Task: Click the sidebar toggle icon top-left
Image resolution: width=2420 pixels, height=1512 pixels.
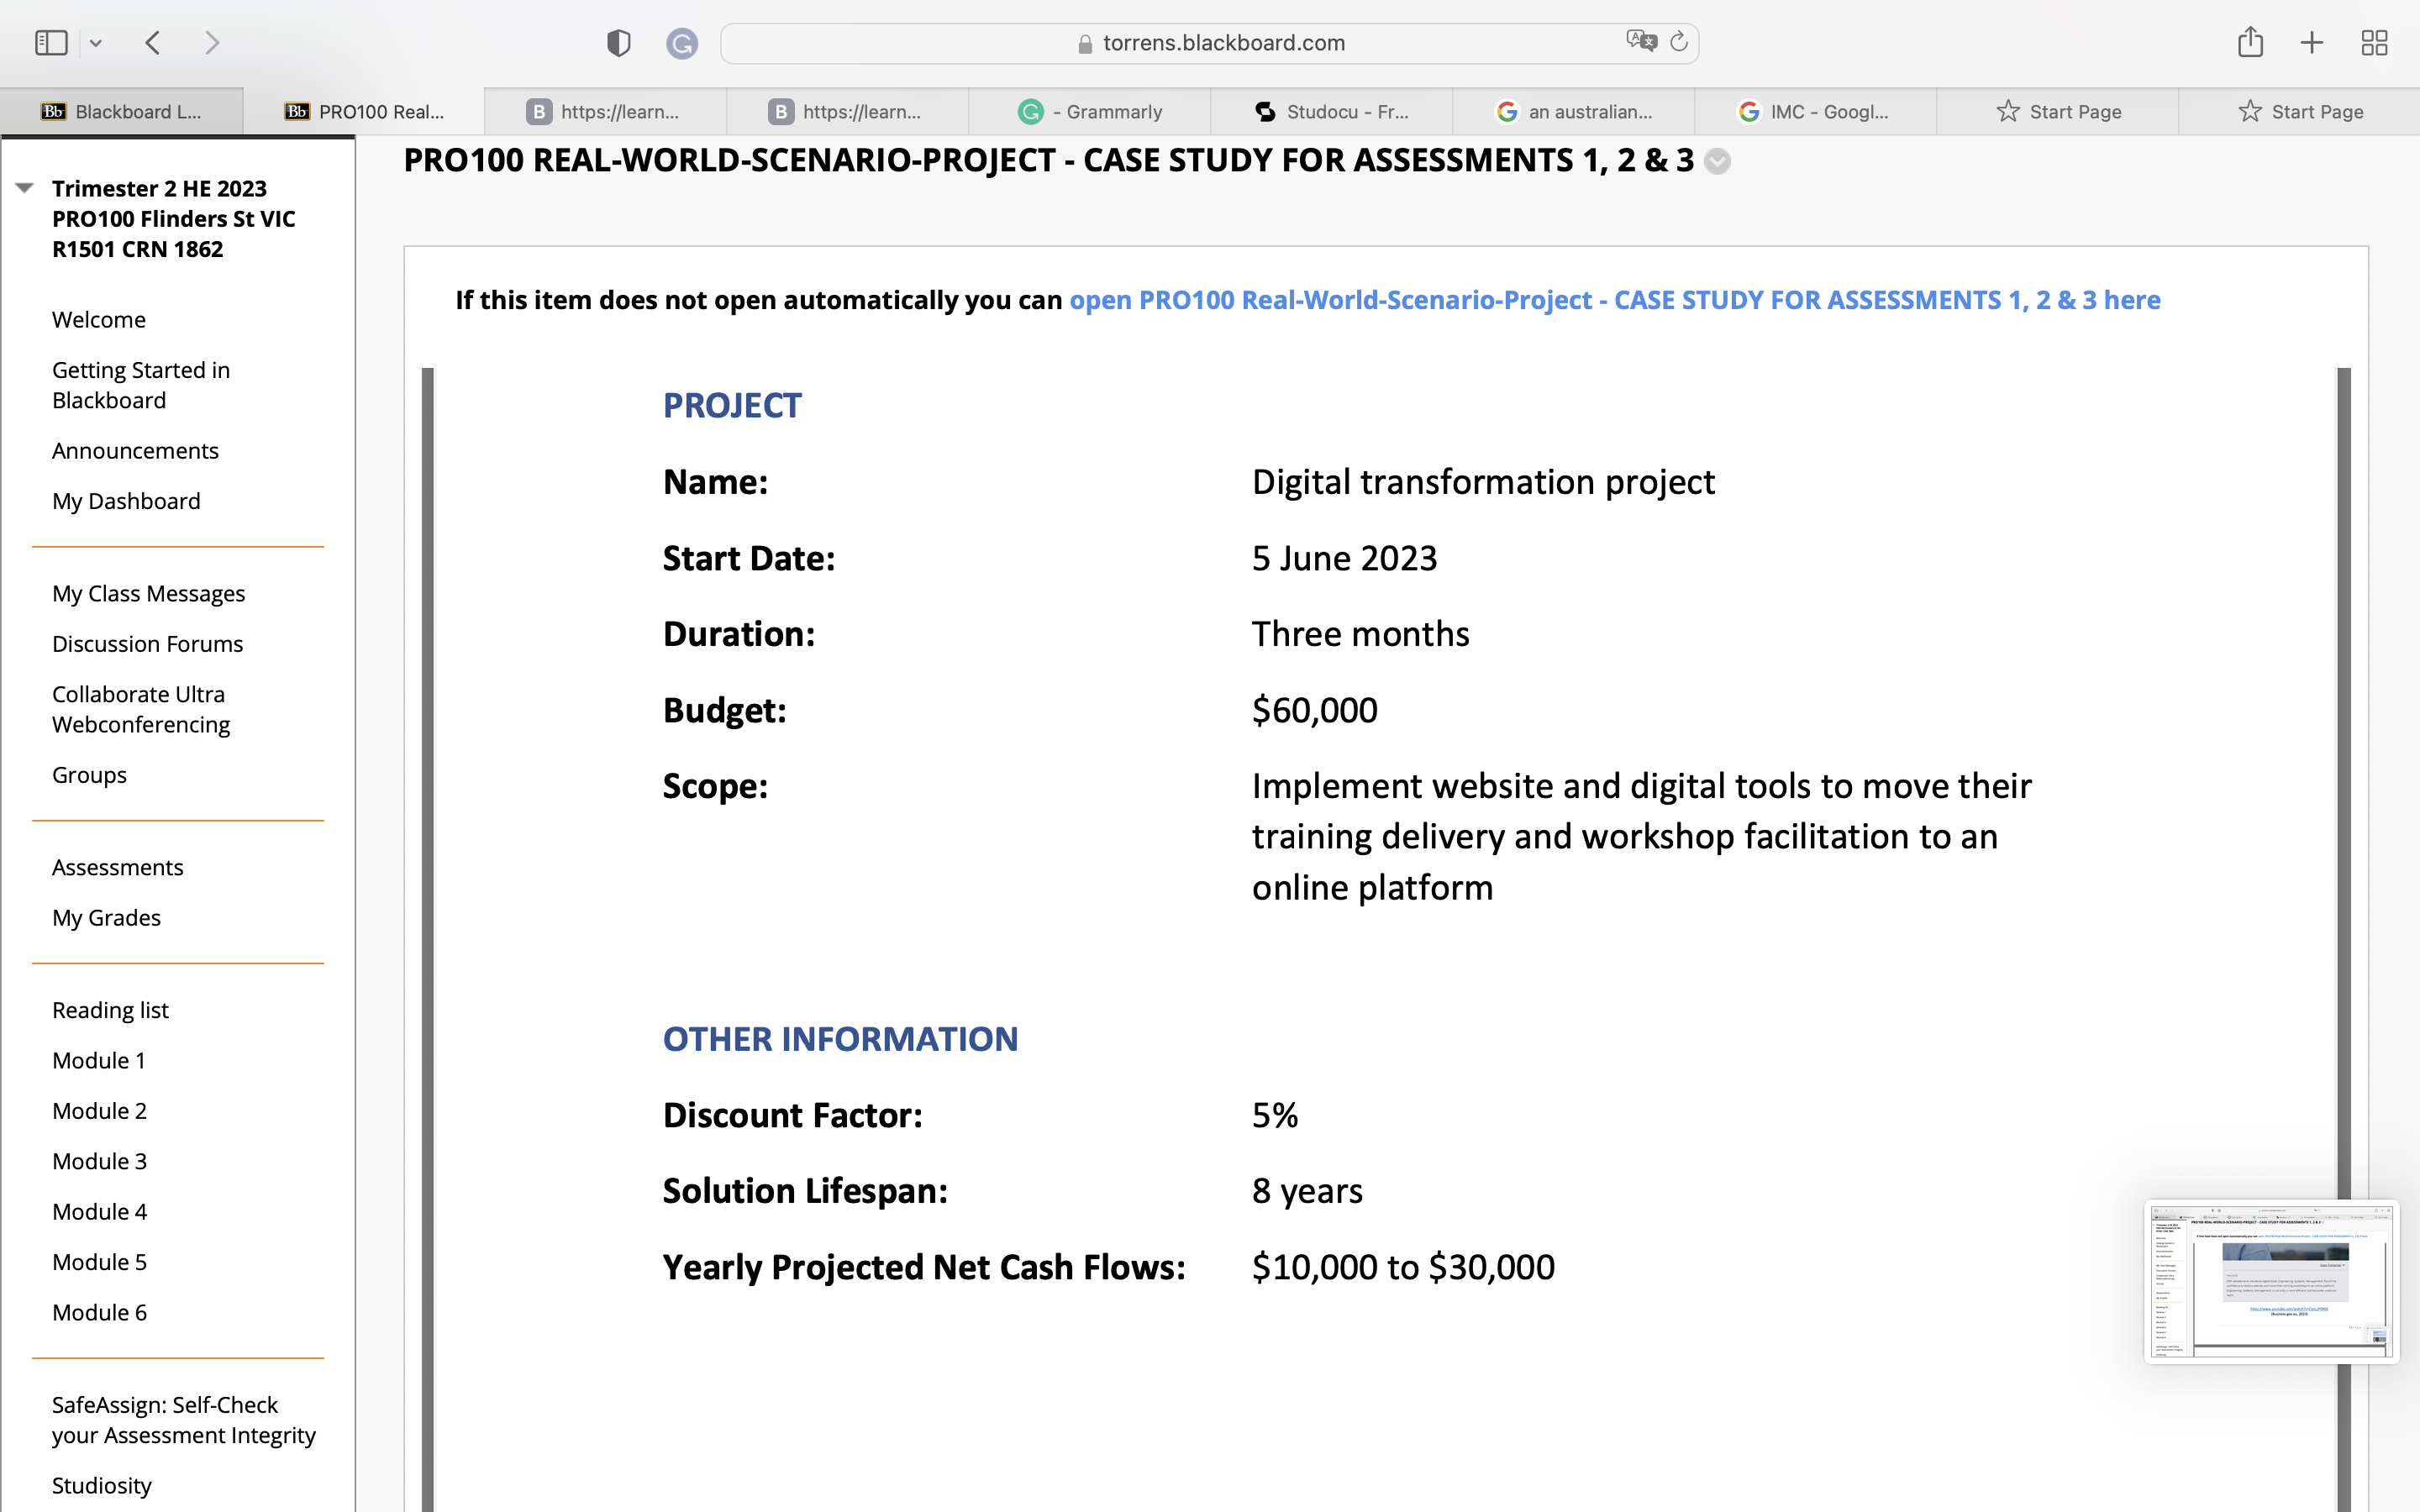Action: (50, 42)
